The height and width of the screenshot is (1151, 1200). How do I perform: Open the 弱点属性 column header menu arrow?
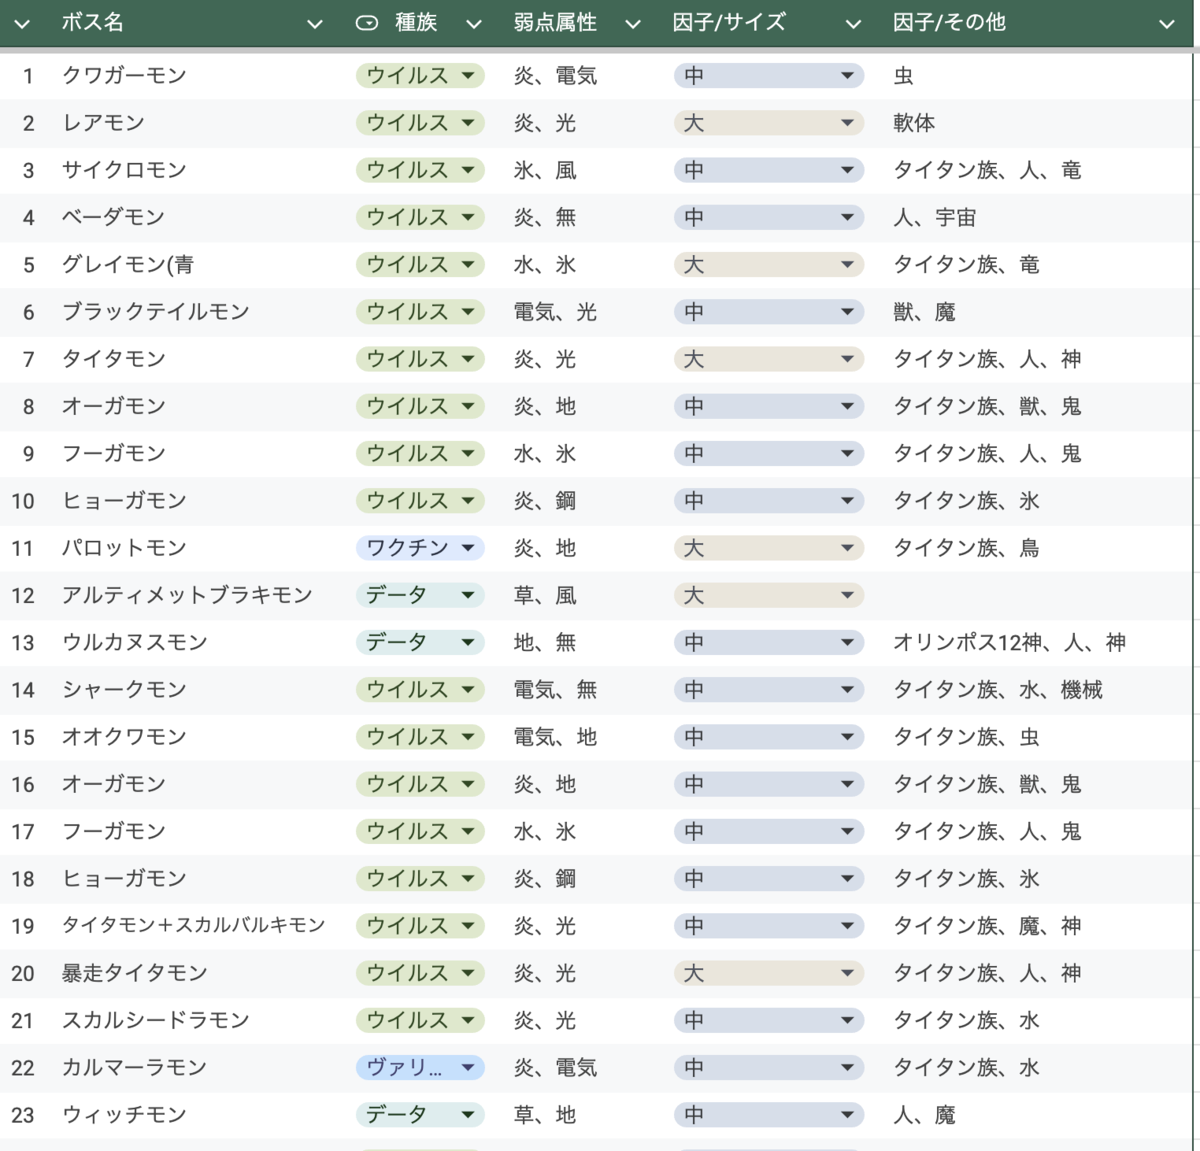[633, 24]
